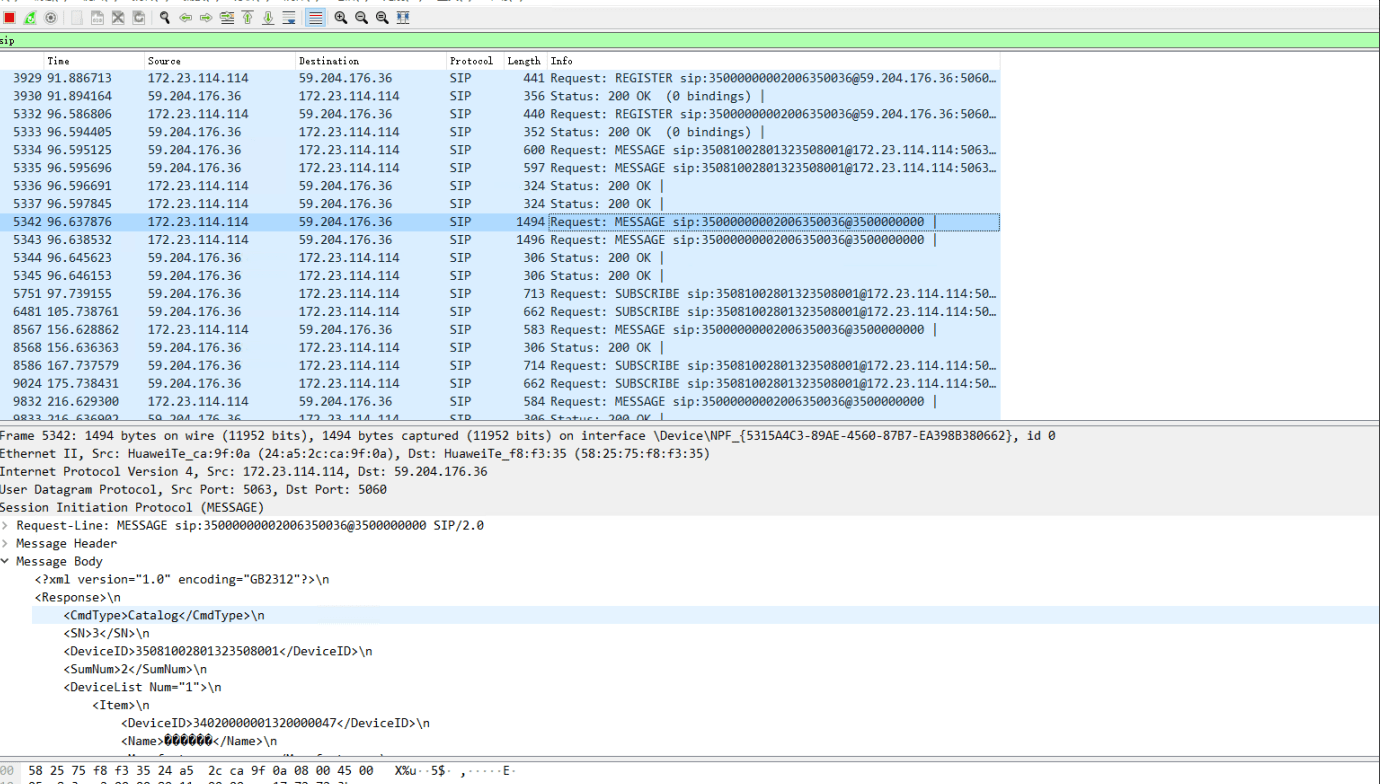Open capture options gear icon
Image resolution: width=1380 pixels, height=784 pixels.
pos(51,18)
